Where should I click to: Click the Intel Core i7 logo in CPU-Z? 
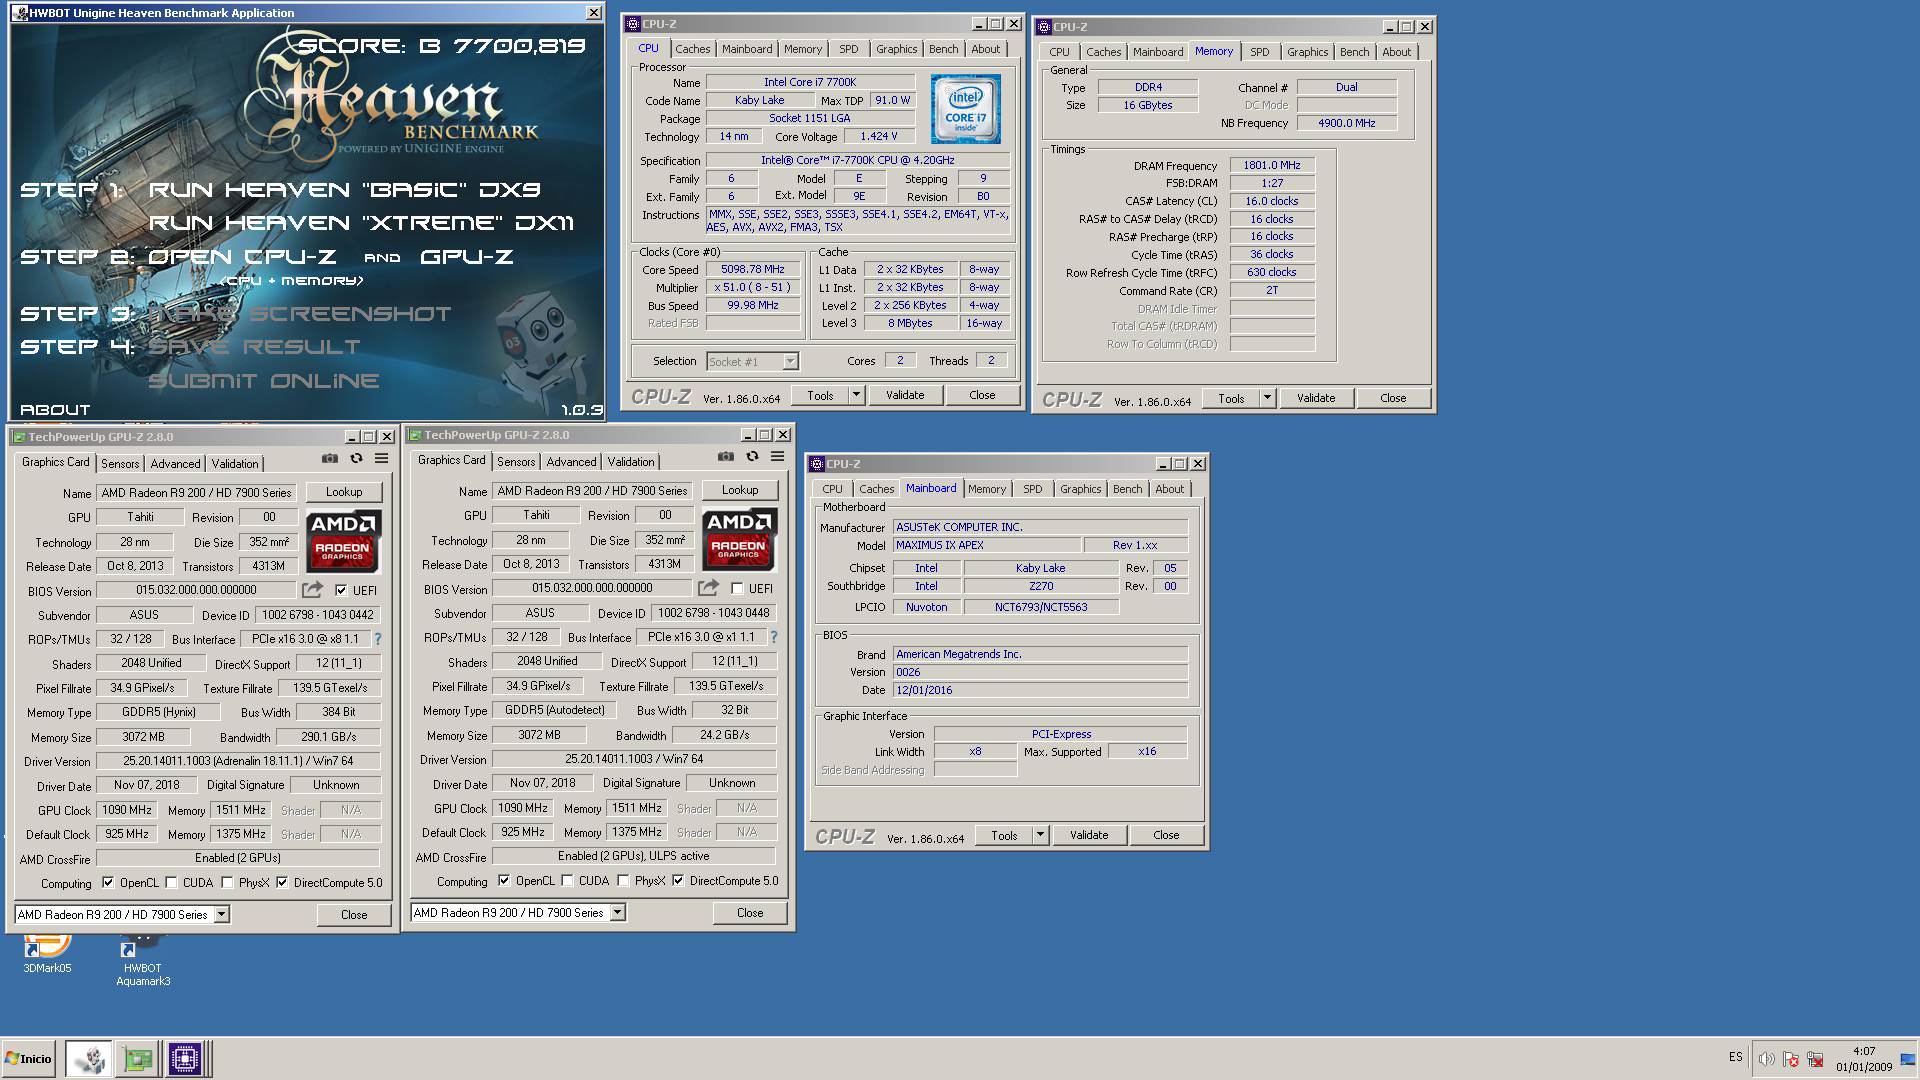click(966, 109)
